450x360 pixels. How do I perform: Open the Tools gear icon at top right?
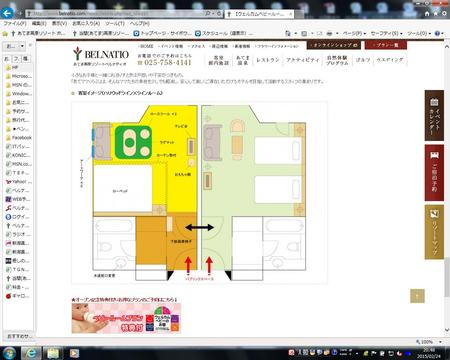[445, 13]
